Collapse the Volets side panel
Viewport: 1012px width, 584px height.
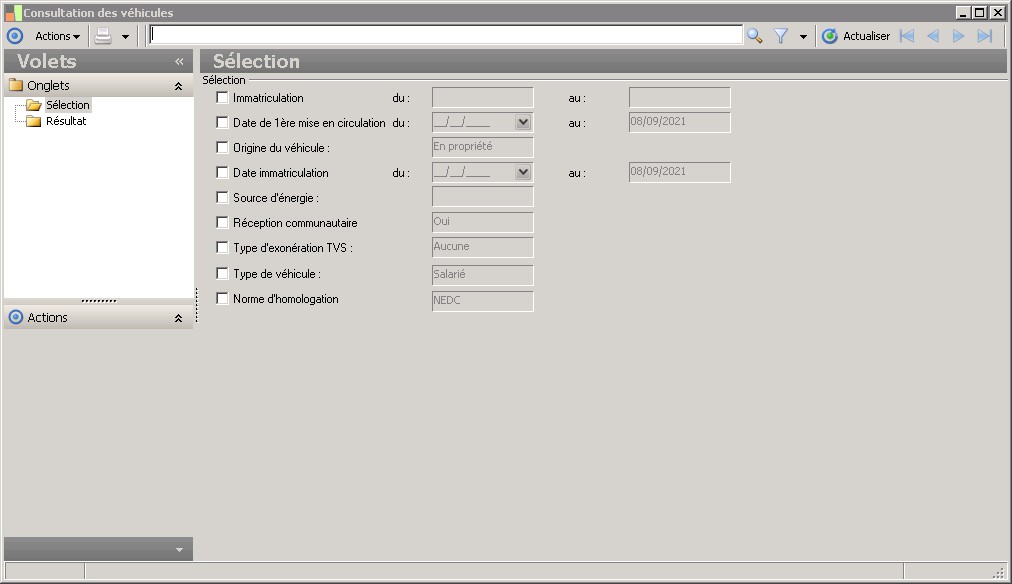[x=179, y=61]
